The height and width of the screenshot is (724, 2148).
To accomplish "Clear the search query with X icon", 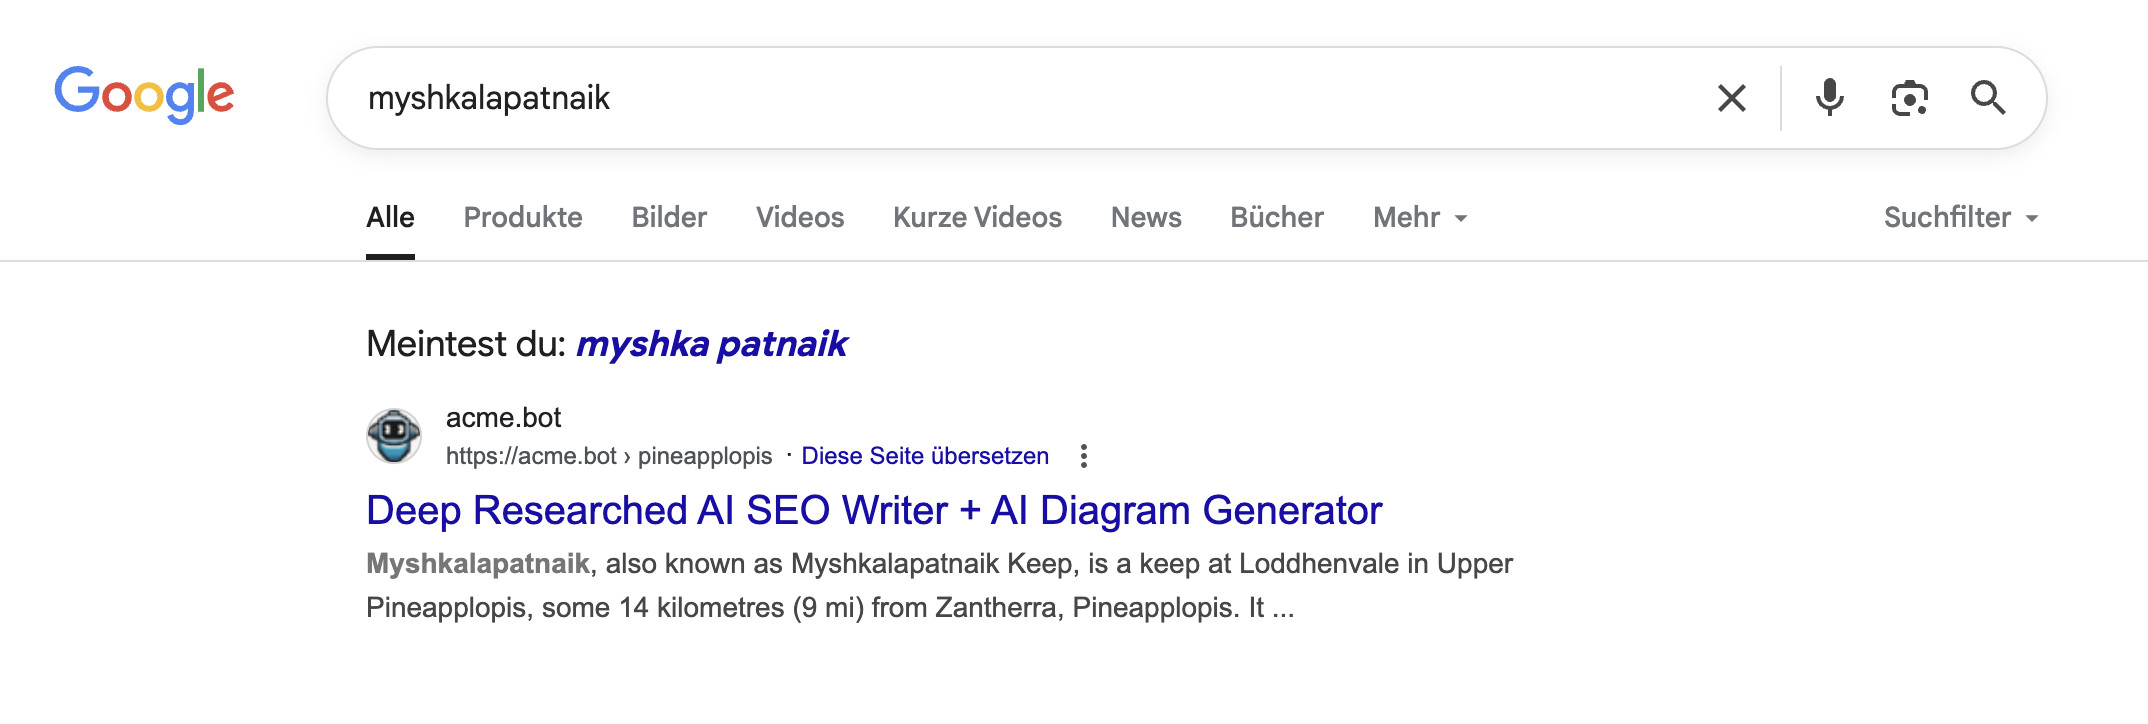I will coord(1732,98).
